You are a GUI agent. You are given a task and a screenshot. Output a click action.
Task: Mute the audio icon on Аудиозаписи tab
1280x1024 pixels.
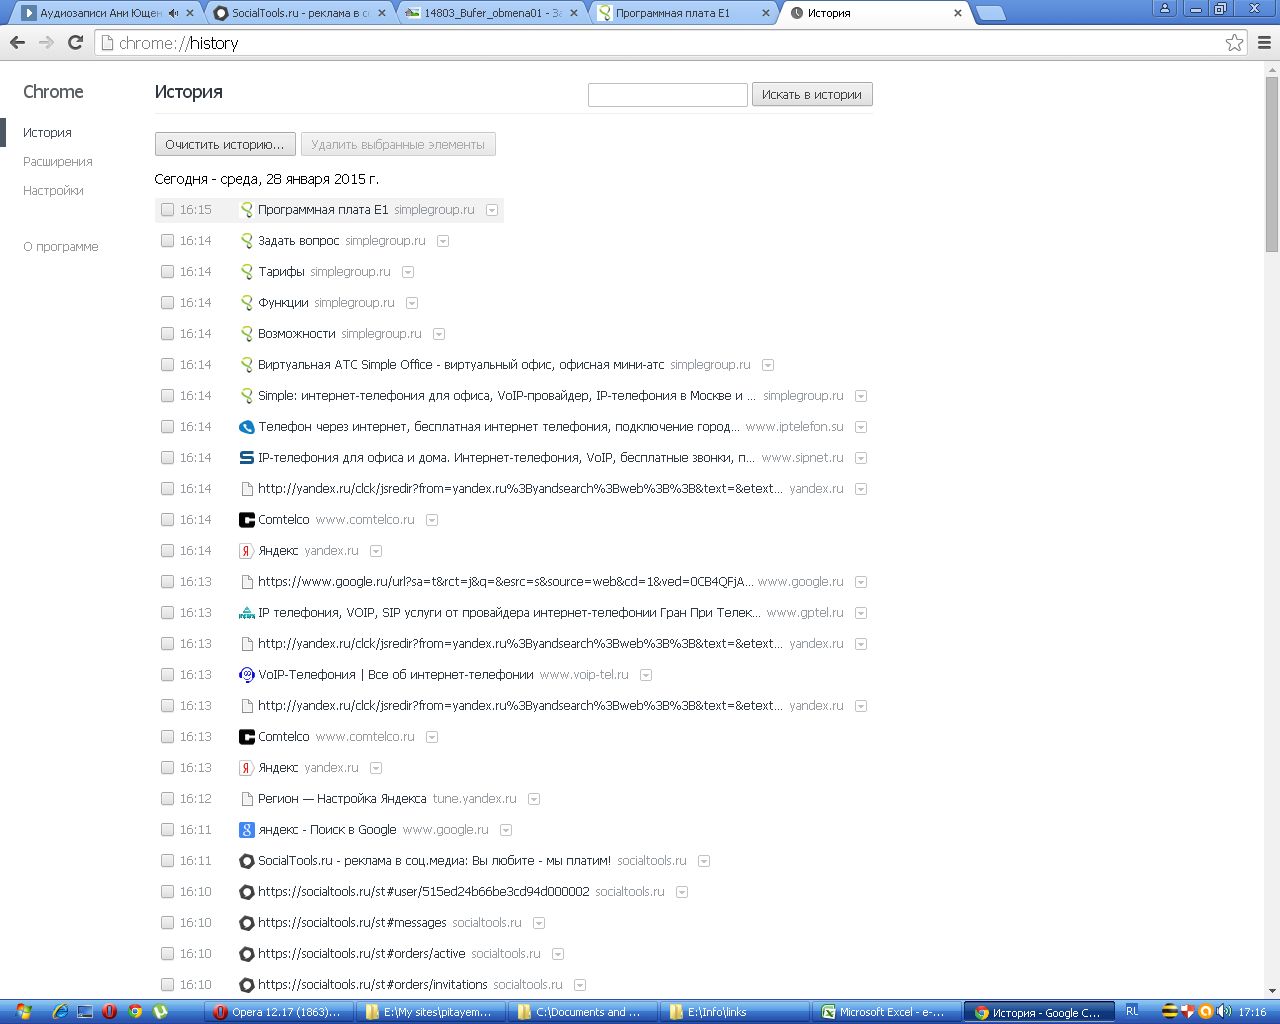174,13
